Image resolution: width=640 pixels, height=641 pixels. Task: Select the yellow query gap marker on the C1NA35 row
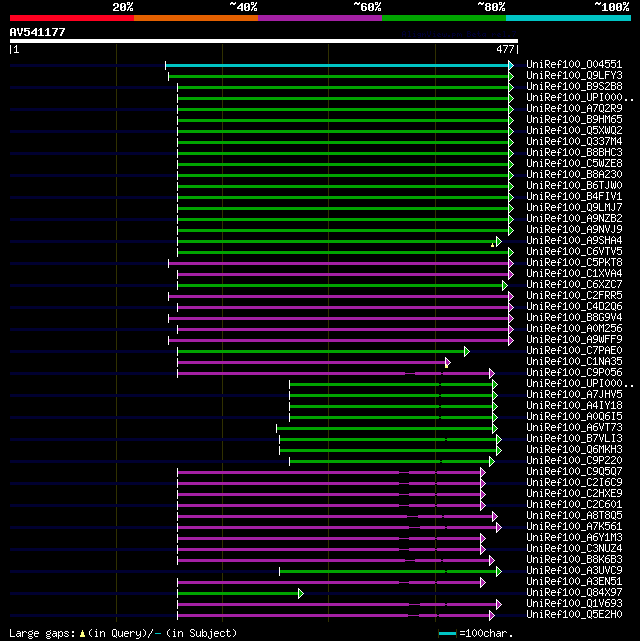point(446,365)
